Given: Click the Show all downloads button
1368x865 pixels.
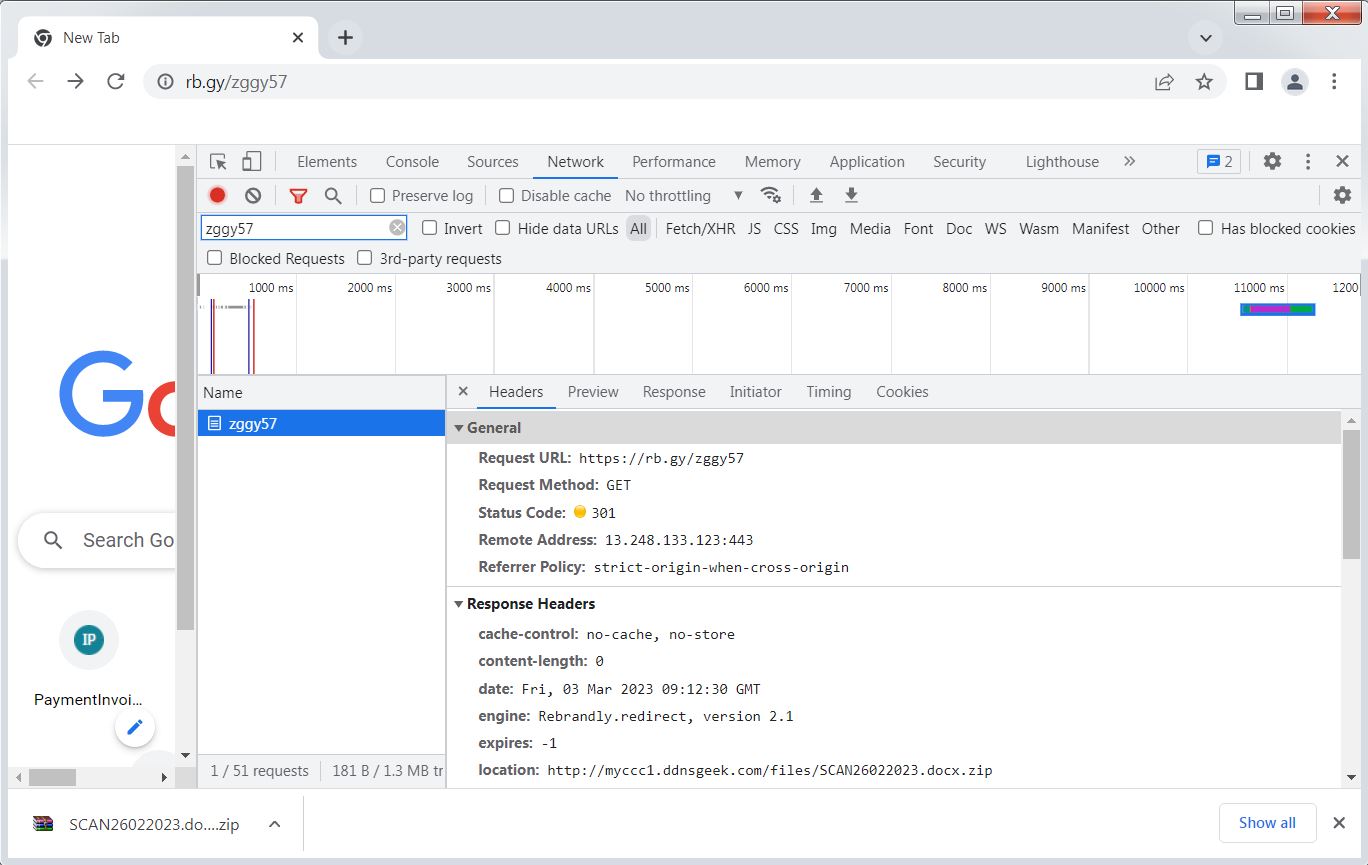Looking at the screenshot, I should tap(1267, 823).
